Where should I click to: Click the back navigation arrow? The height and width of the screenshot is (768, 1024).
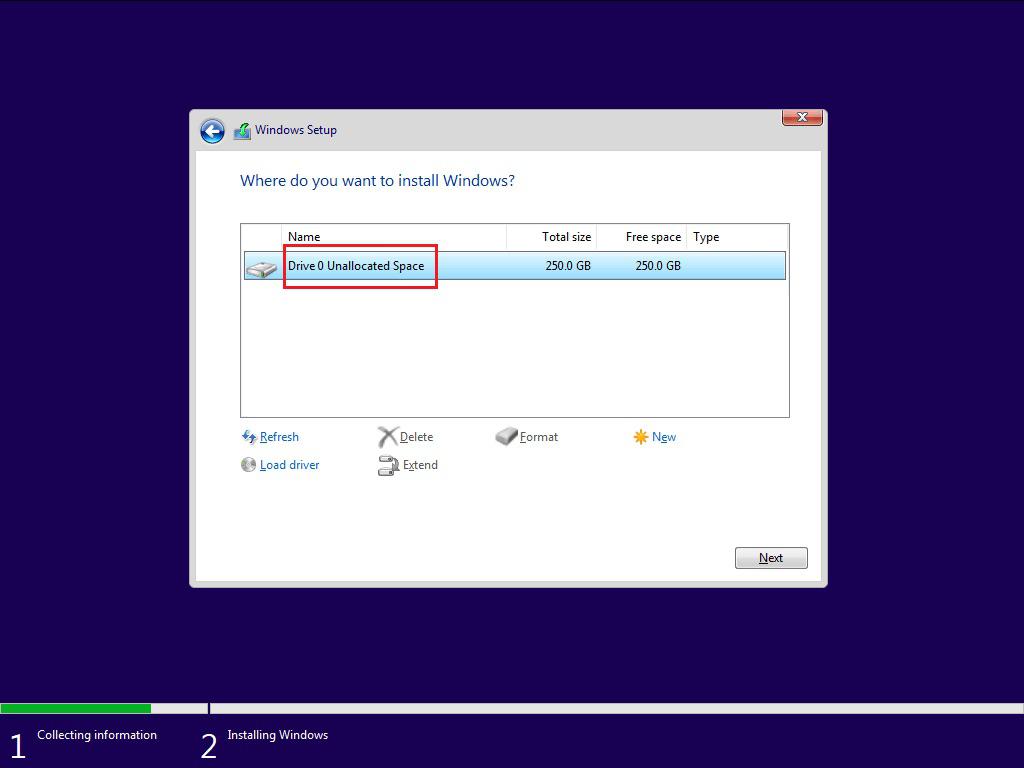click(212, 131)
